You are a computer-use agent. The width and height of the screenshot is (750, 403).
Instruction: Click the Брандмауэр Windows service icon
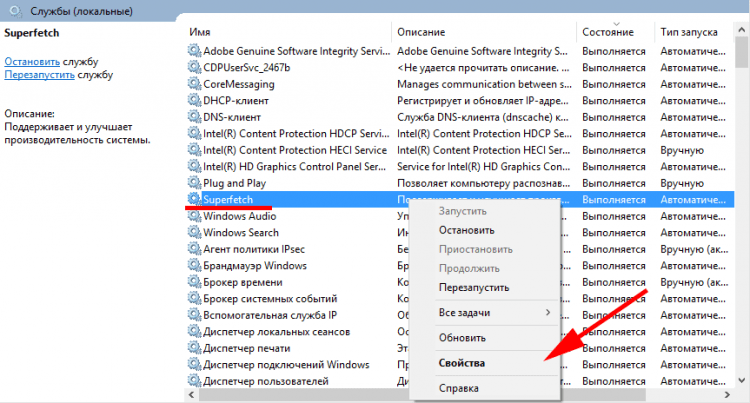coord(194,265)
